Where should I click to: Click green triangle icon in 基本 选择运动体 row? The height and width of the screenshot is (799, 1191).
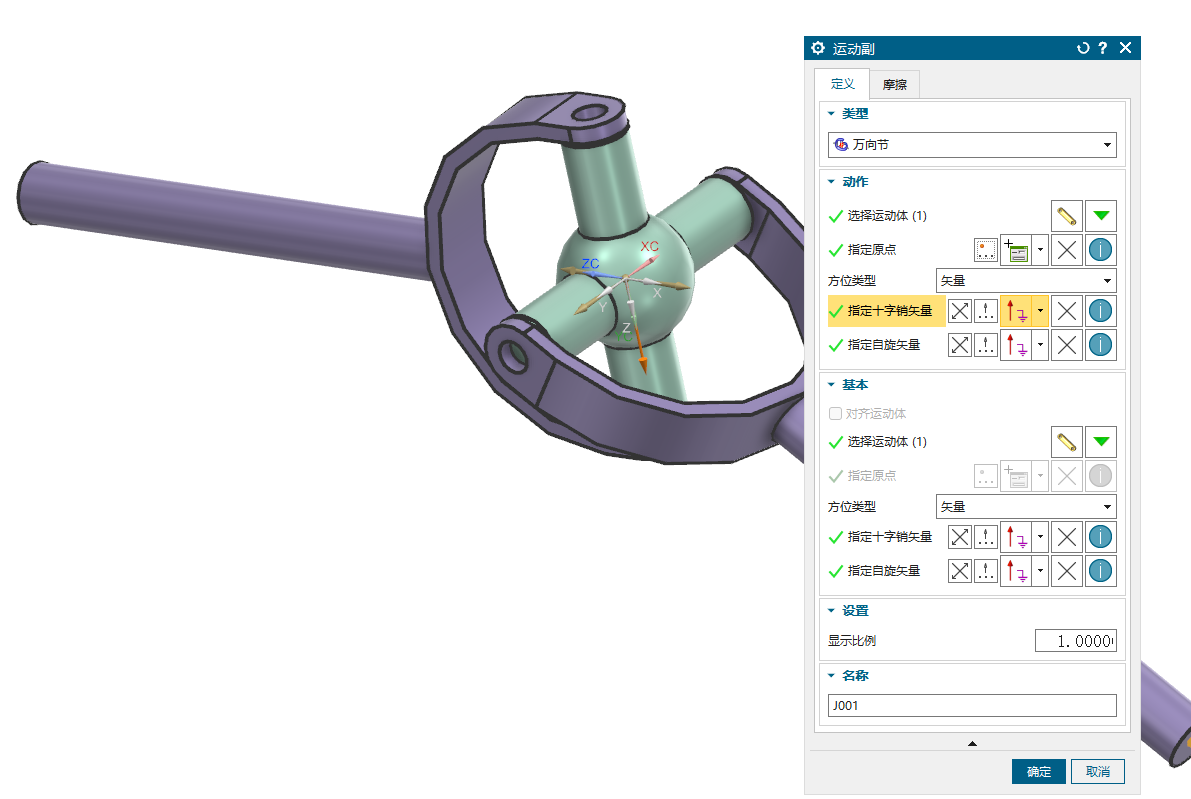coord(1101,442)
